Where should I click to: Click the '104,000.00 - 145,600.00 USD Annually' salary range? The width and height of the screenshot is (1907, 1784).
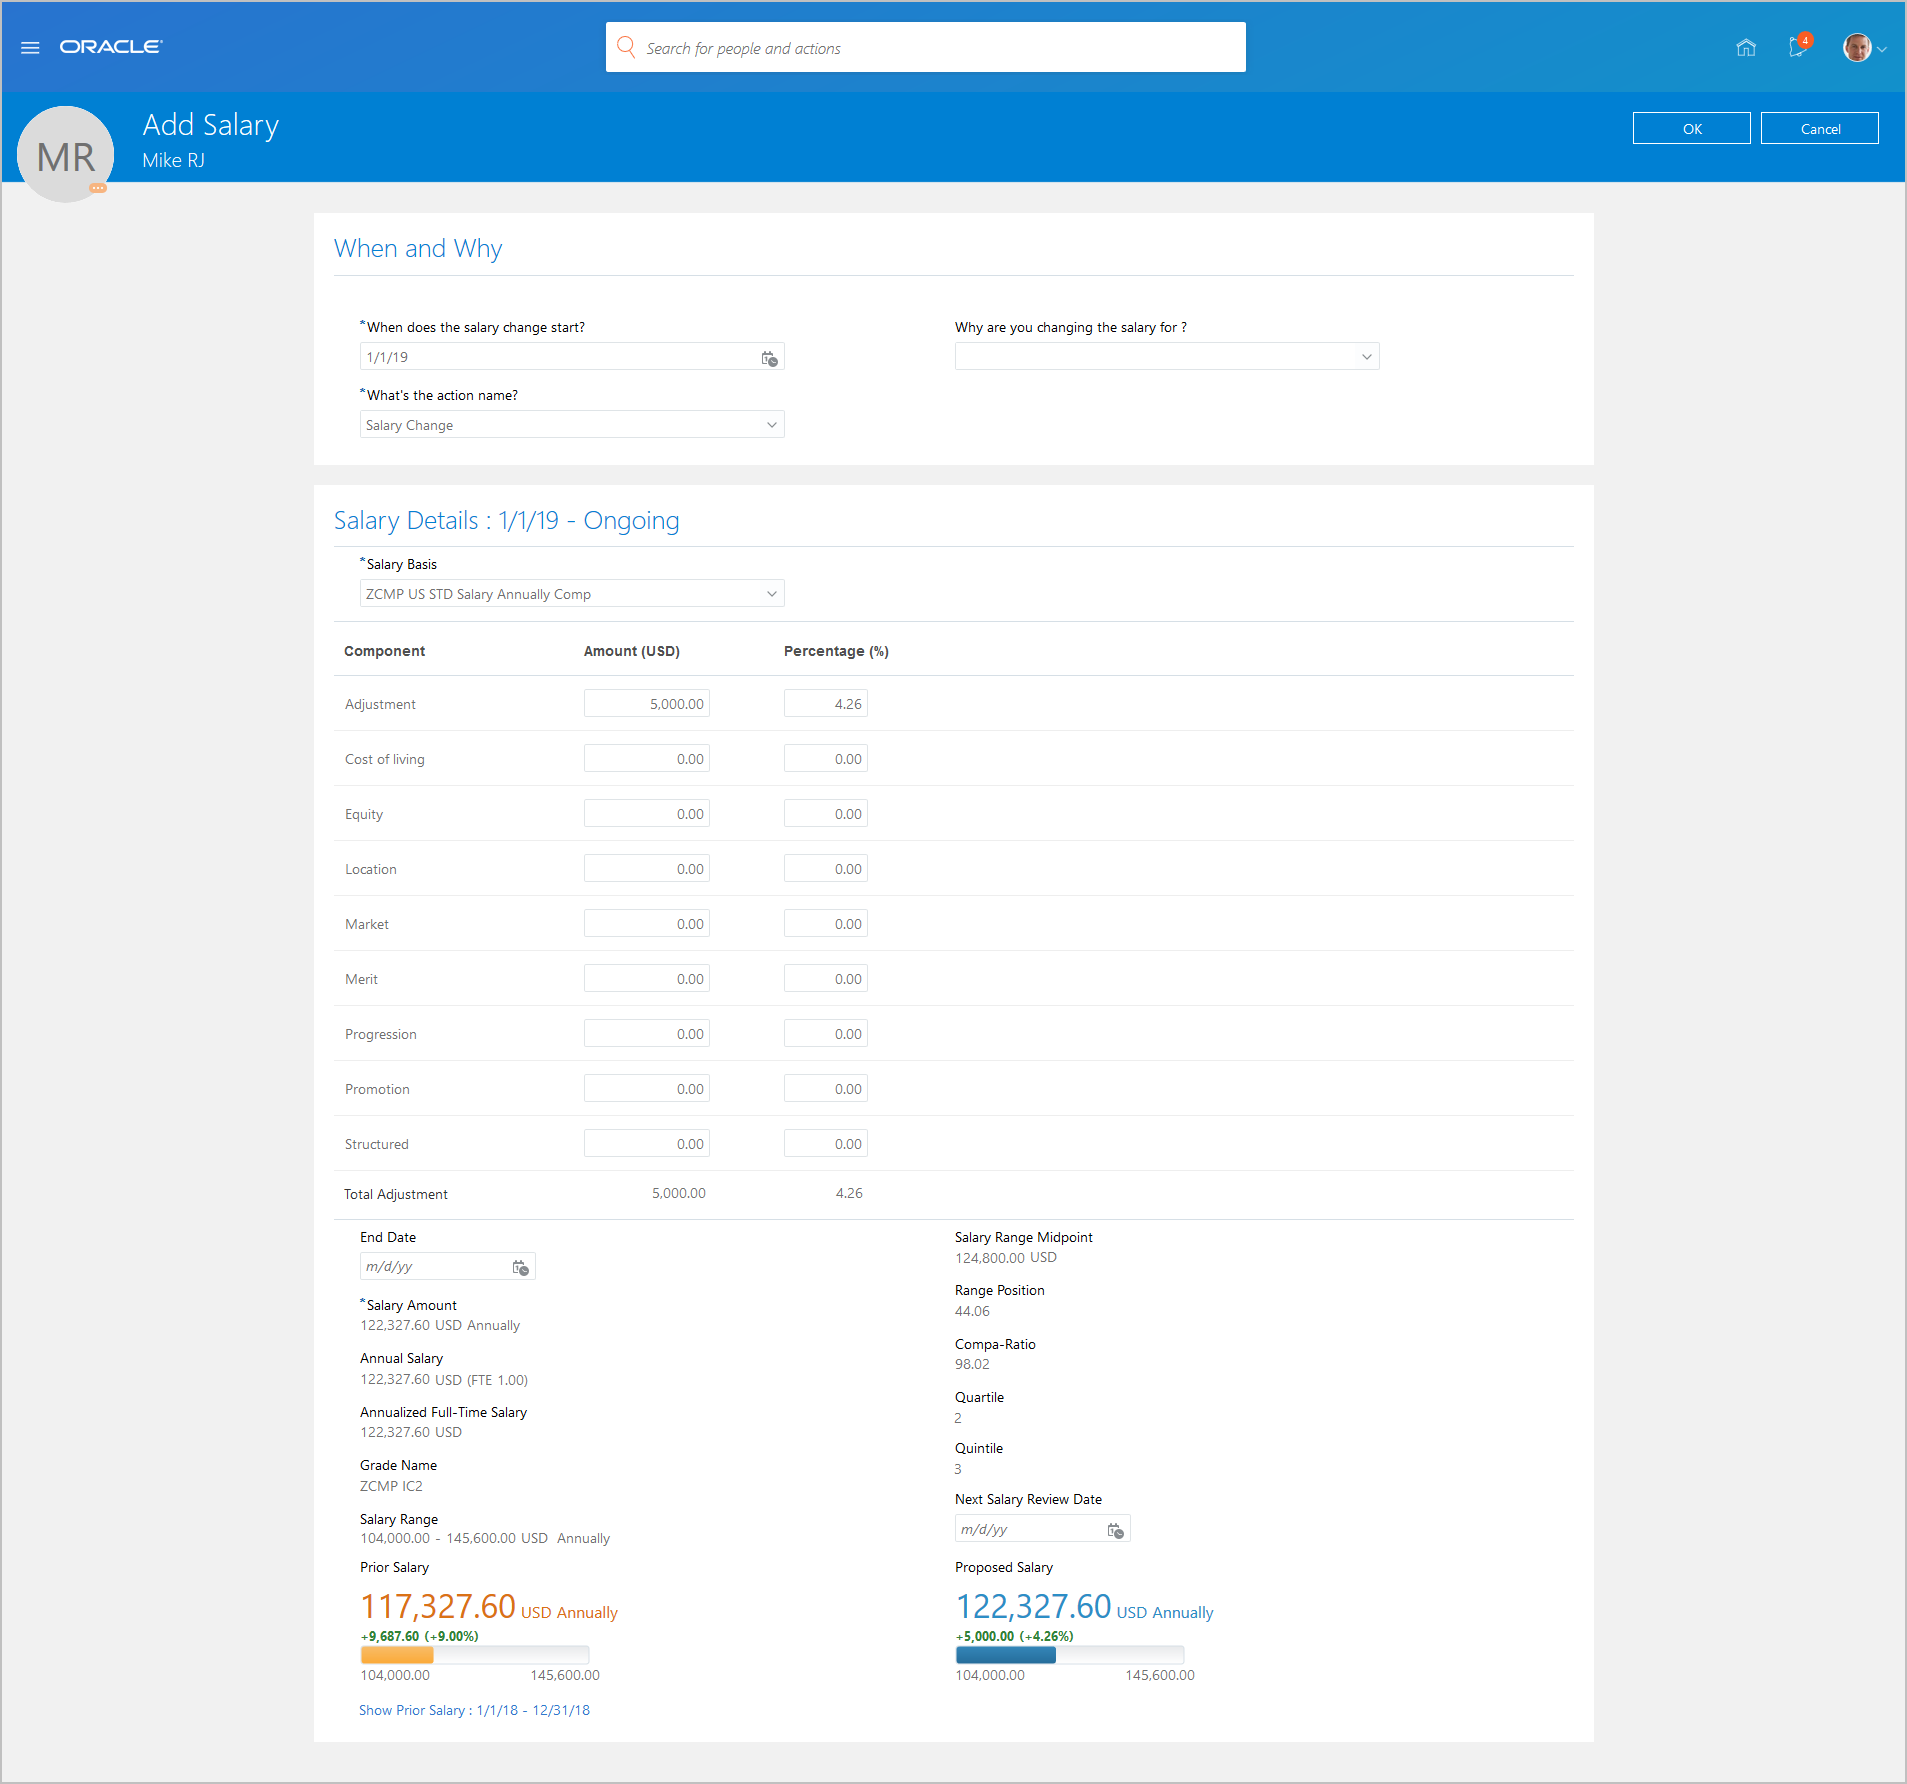tap(485, 1538)
